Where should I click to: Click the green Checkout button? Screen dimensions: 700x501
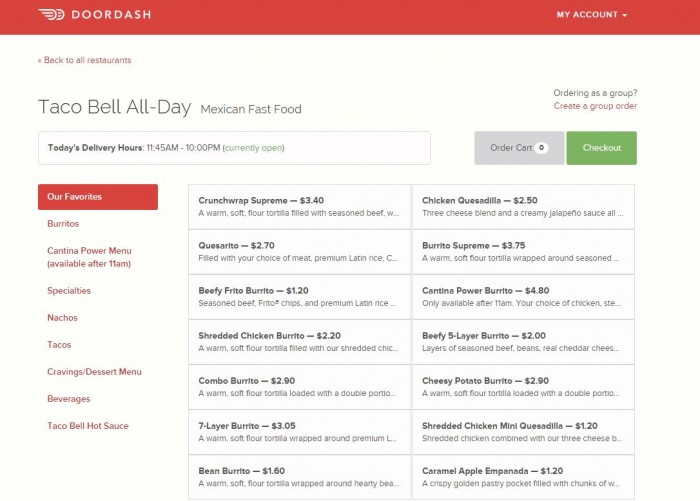pyautogui.click(x=601, y=148)
